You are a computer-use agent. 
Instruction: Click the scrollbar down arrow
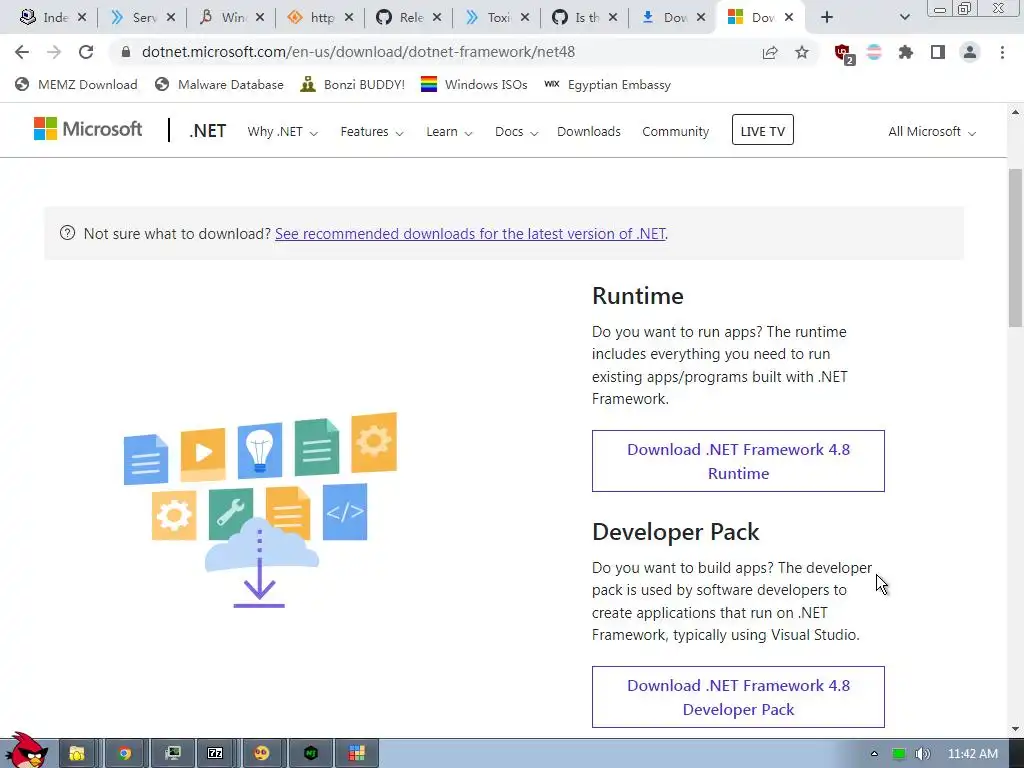(1015, 729)
